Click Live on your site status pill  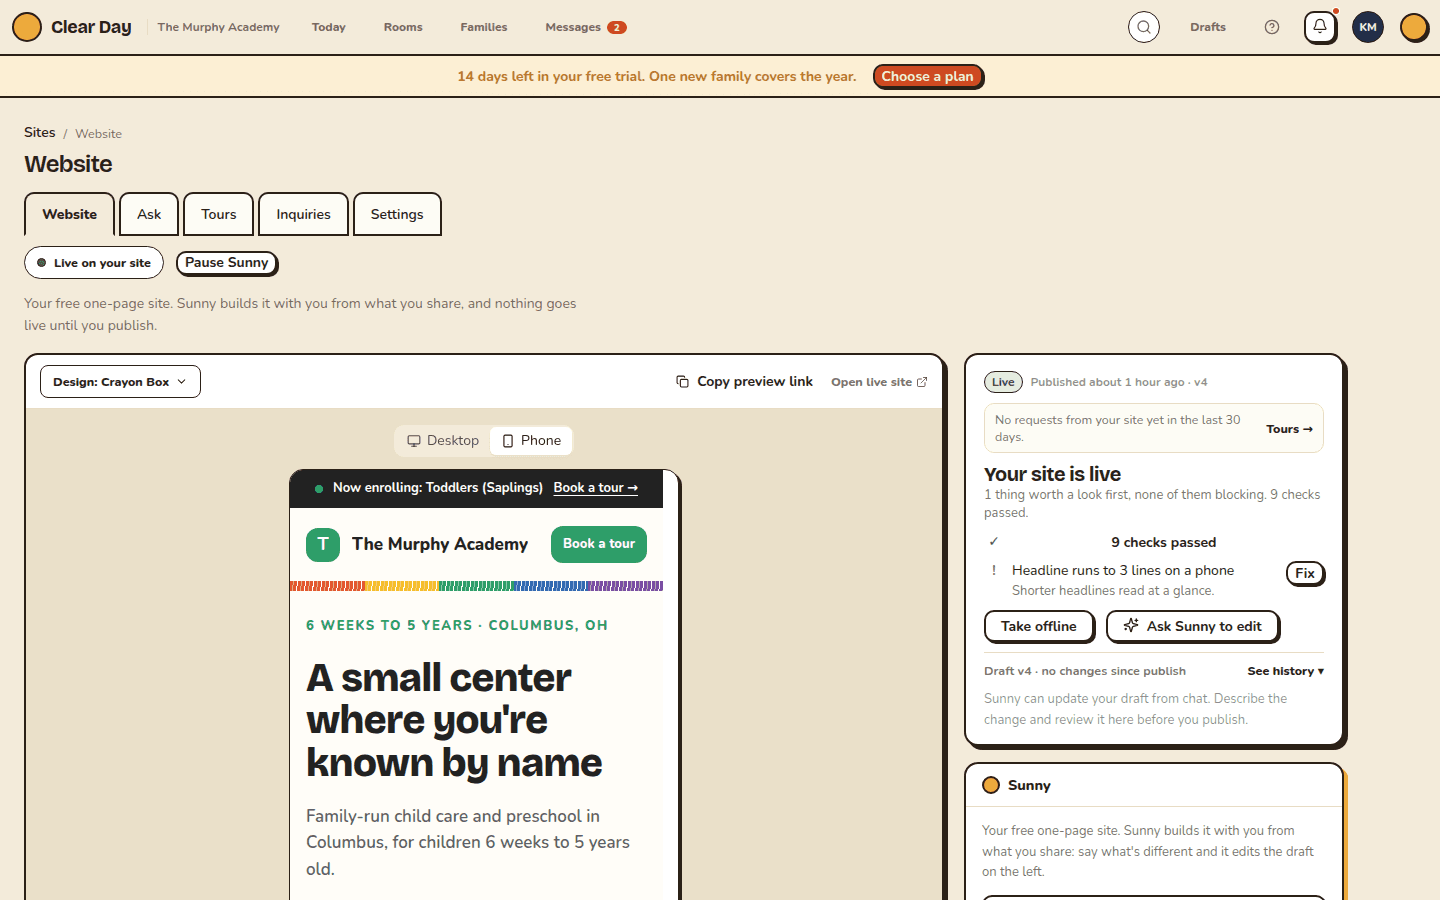(x=94, y=263)
